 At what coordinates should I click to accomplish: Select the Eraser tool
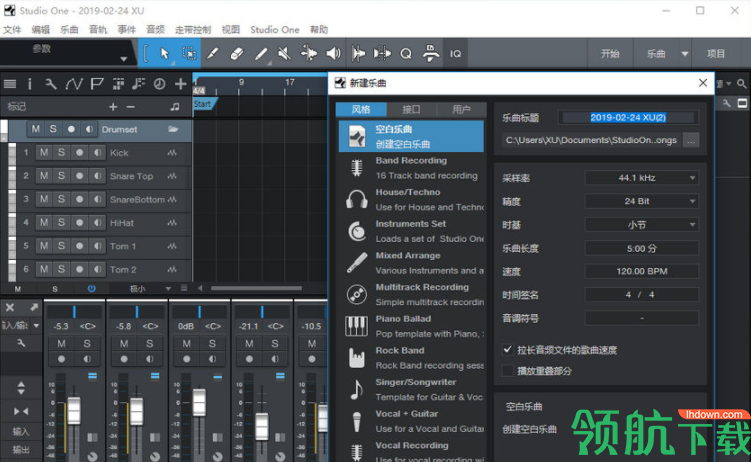click(237, 54)
